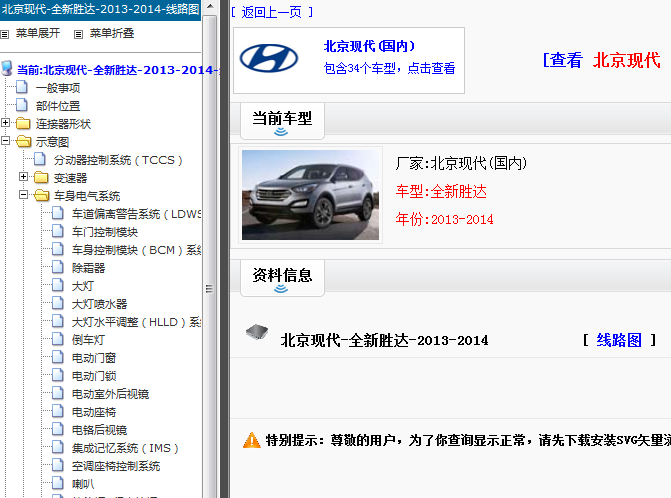The image size is (671, 498).
Task: Click page icon beside 倒车灯
Action: (58, 339)
